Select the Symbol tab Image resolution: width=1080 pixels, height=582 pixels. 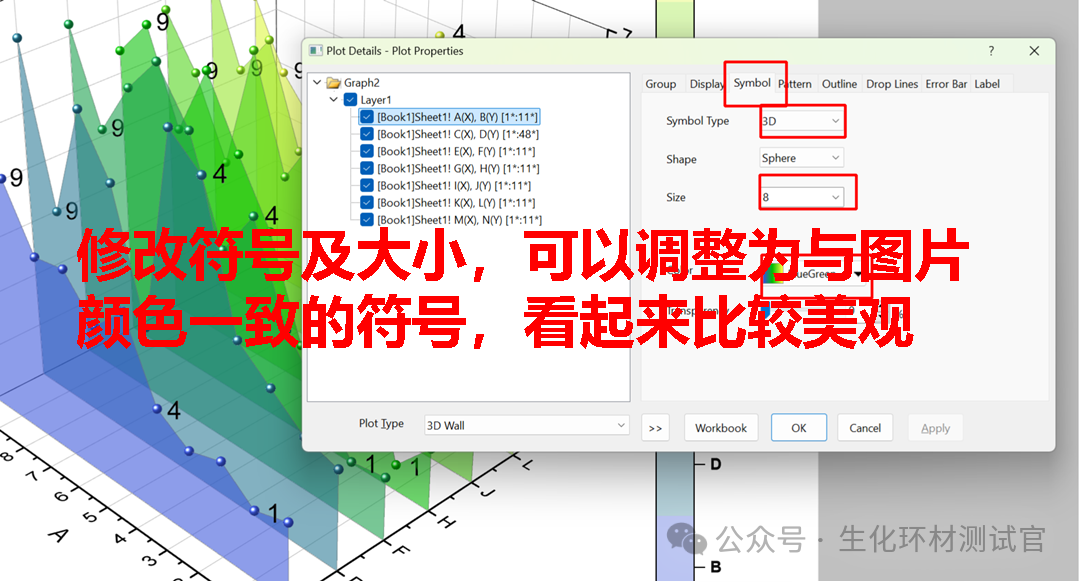(751, 83)
